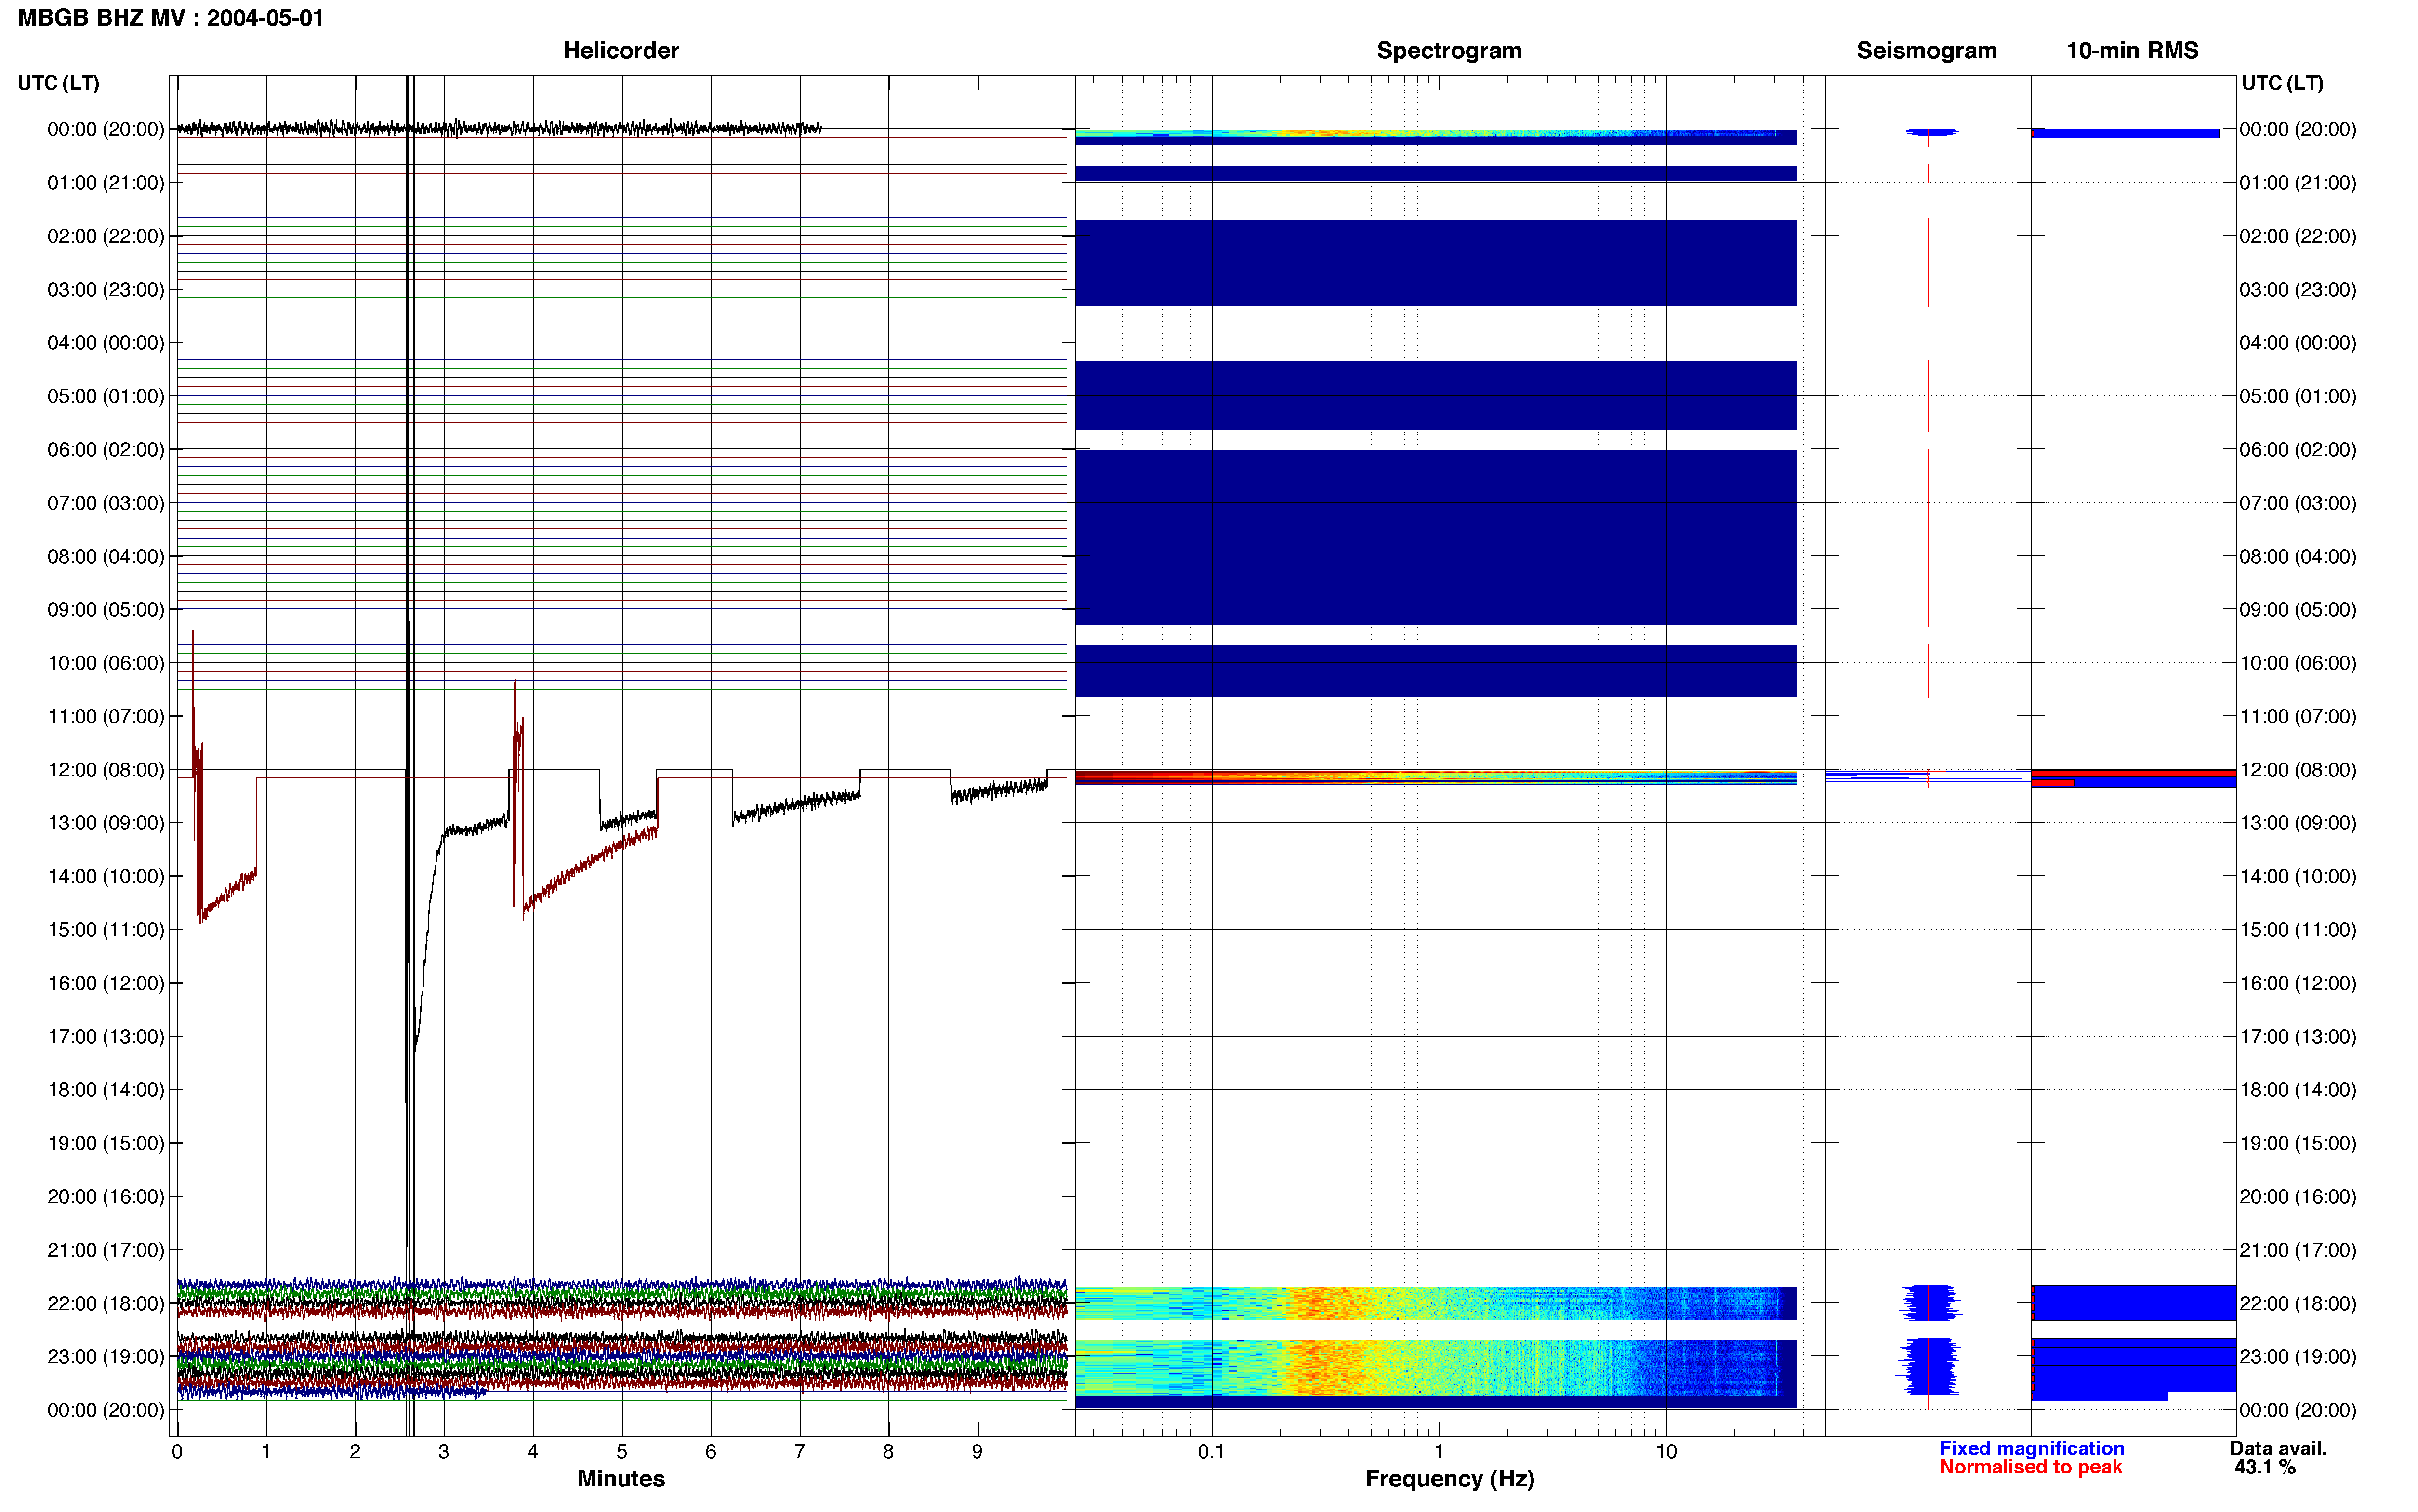Click the 'Fixed magnification' legend text
The height and width of the screenshot is (1512, 2418).
(2031, 1448)
